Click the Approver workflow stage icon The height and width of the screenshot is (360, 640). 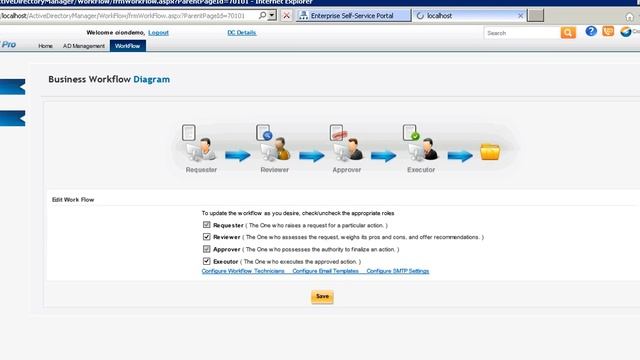346,143
